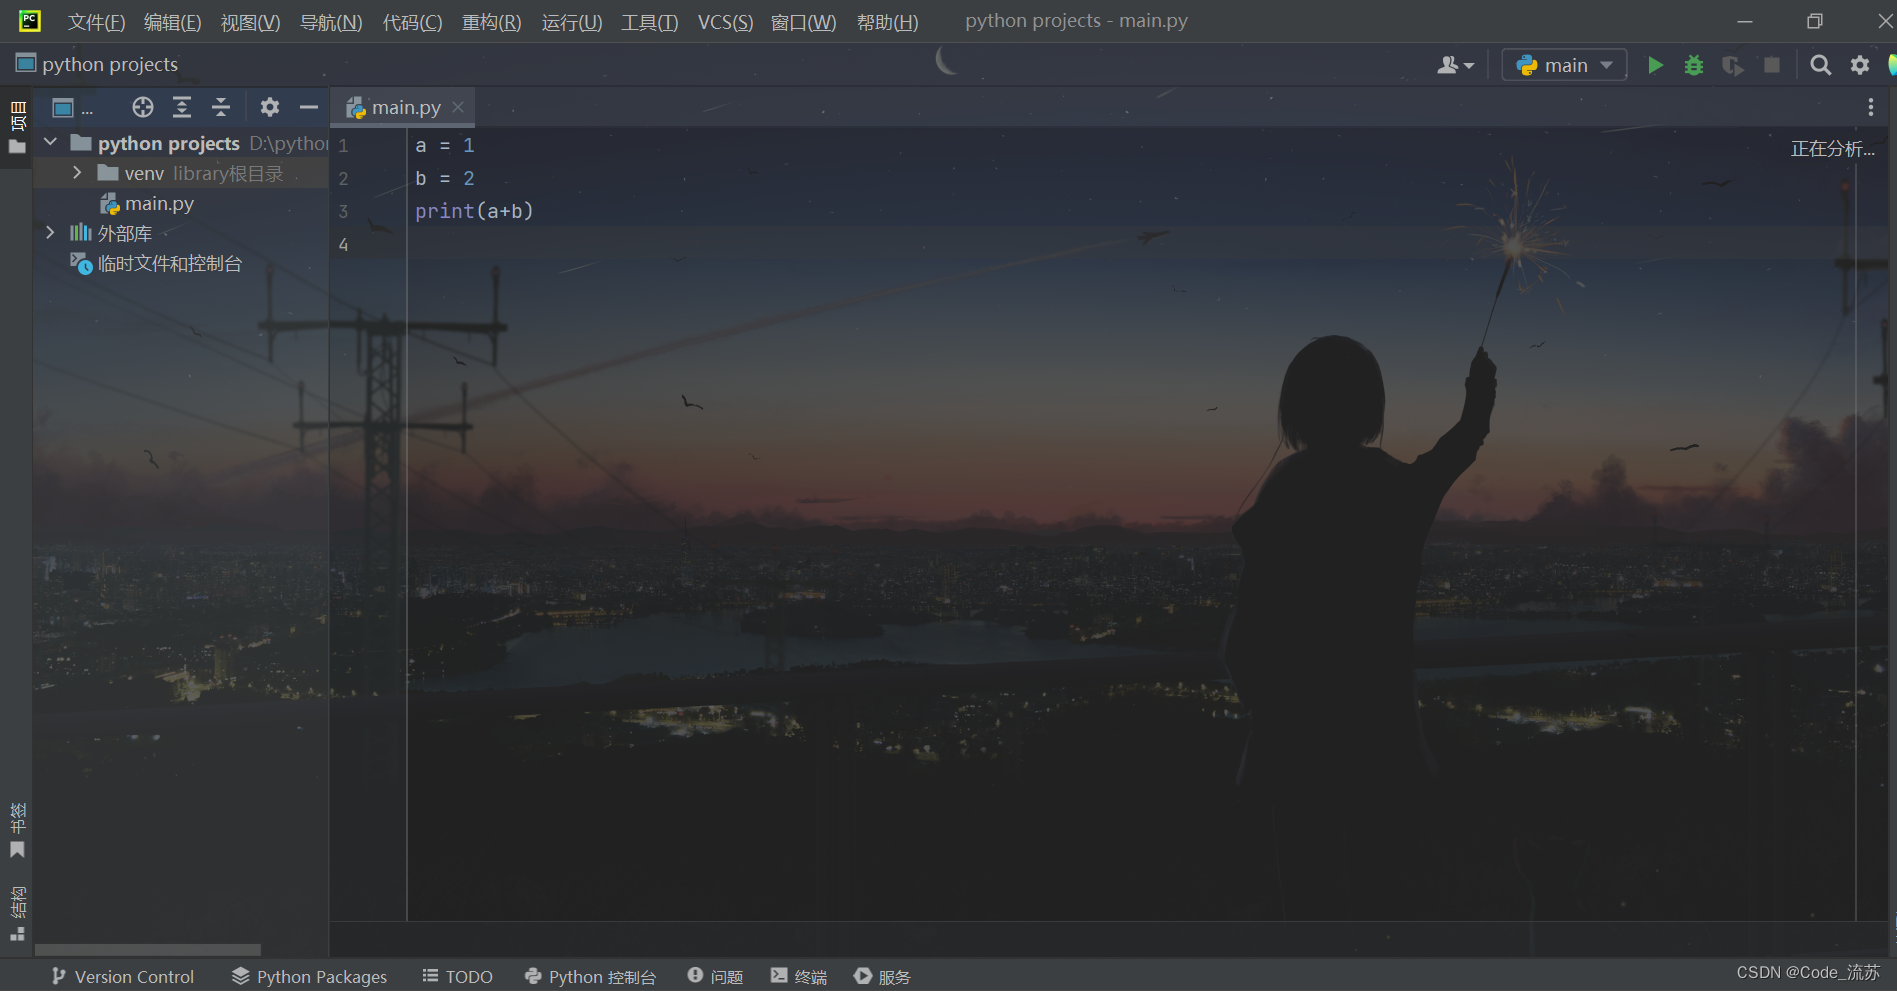Viewport: 1897px width, 991px height.
Task: Toggle the 结构 structure sidebar button
Action: 17,912
